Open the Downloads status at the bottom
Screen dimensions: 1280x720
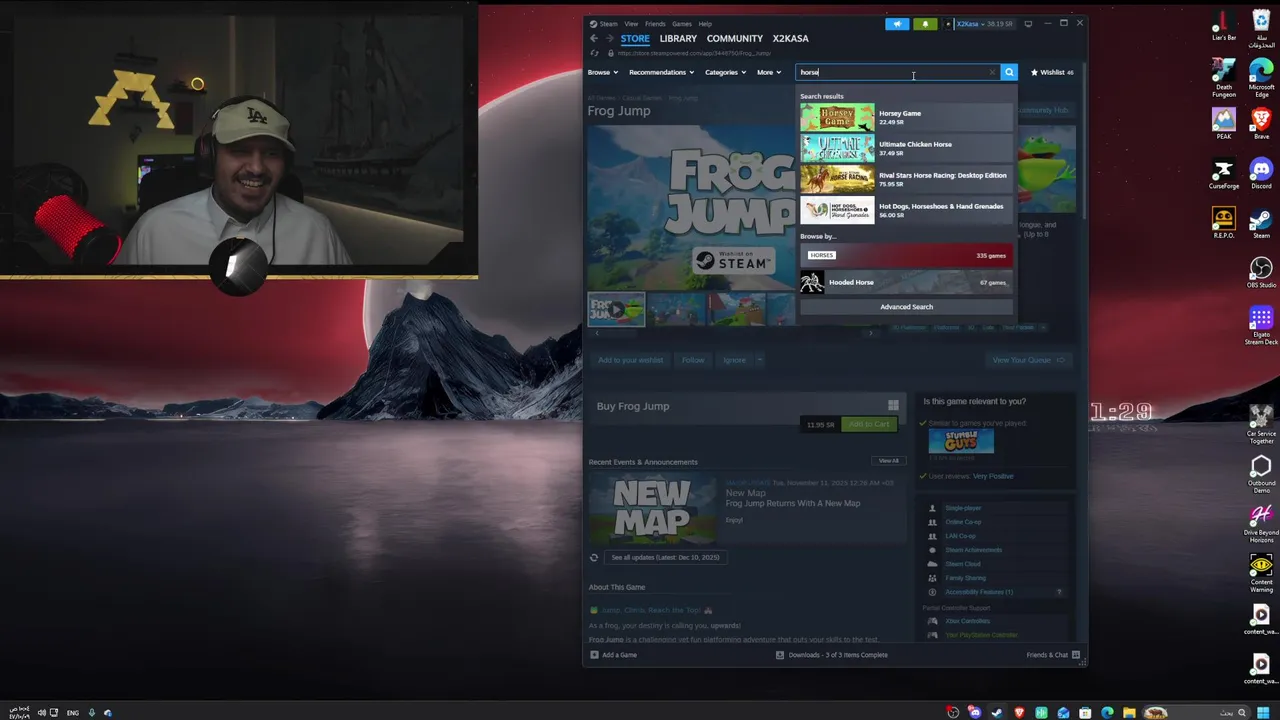point(831,655)
